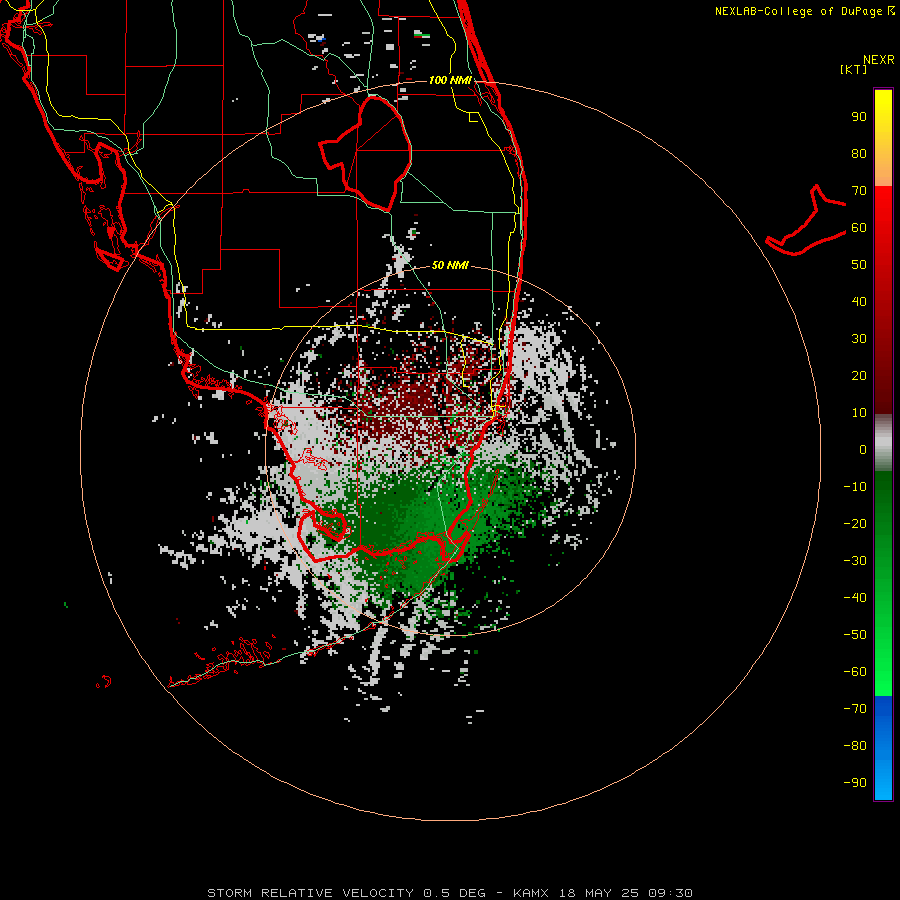The width and height of the screenshot is (900, 900).
Task: Click the [KT] units label
Action: pos(853,69)
